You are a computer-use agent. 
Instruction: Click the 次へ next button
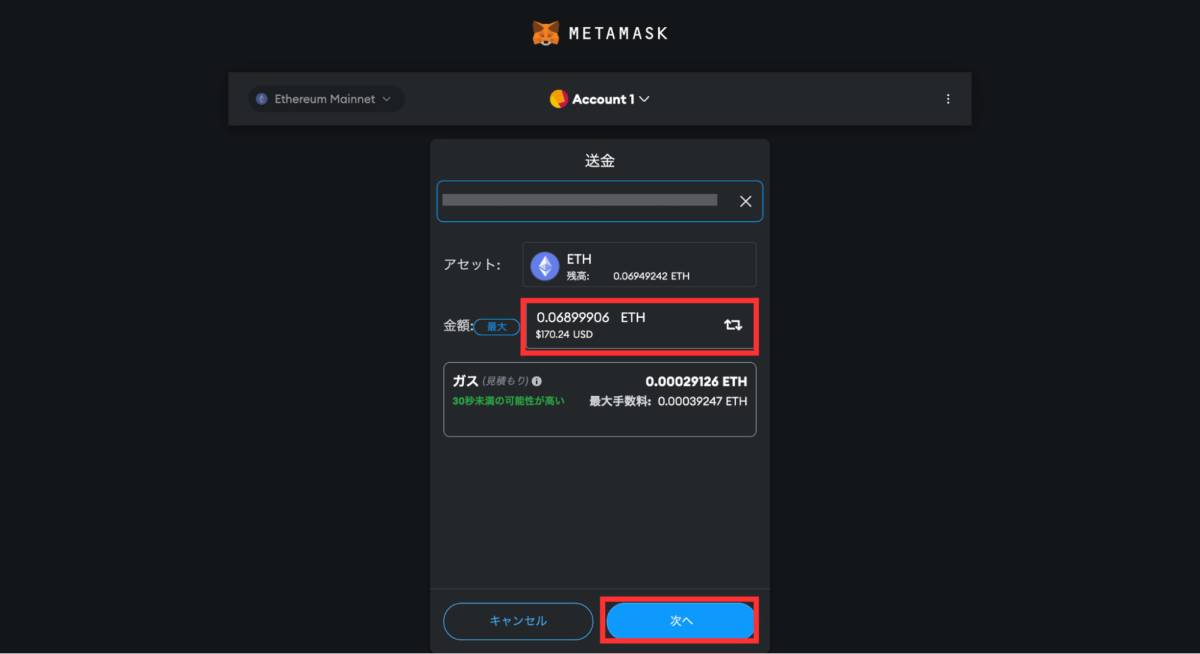(680, 620)
